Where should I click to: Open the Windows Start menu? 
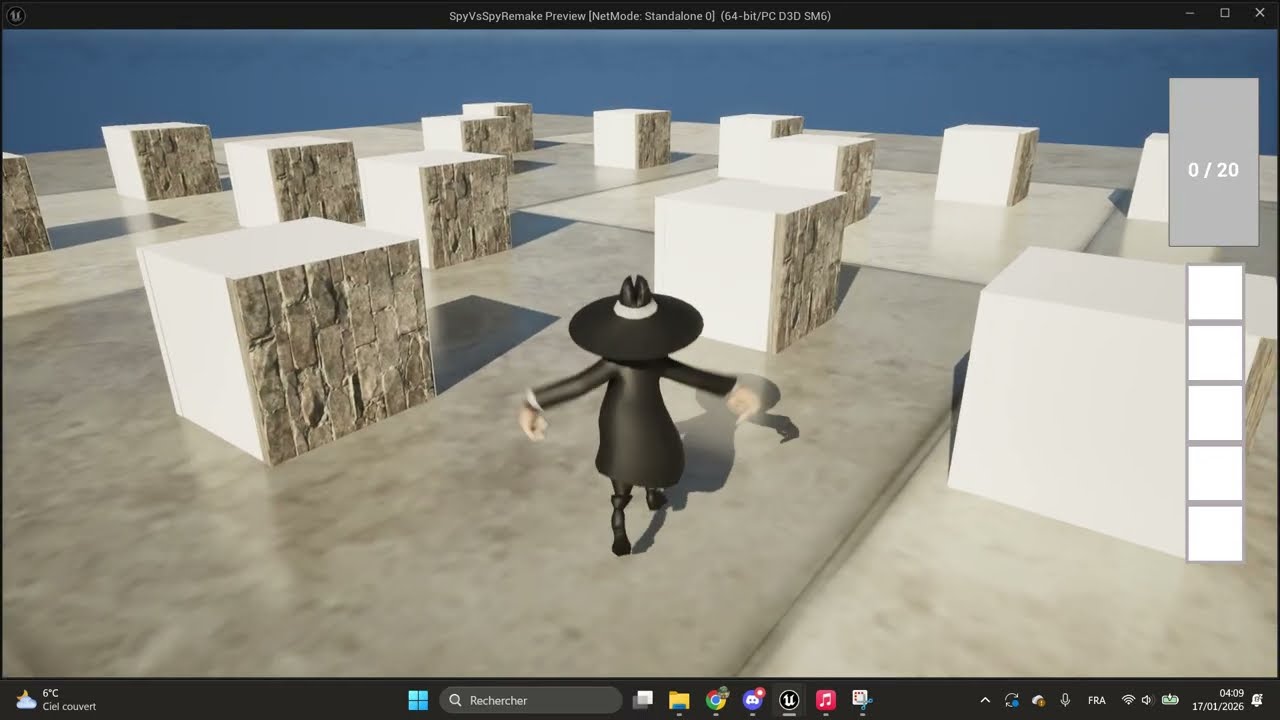418,700
